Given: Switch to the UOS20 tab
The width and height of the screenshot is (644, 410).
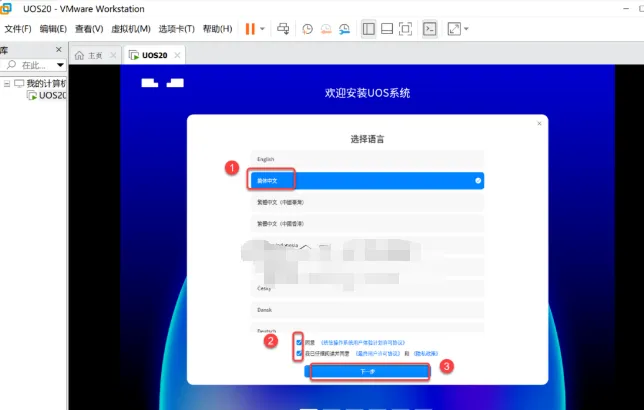Looking at the screenshot, I should (154, 55).
